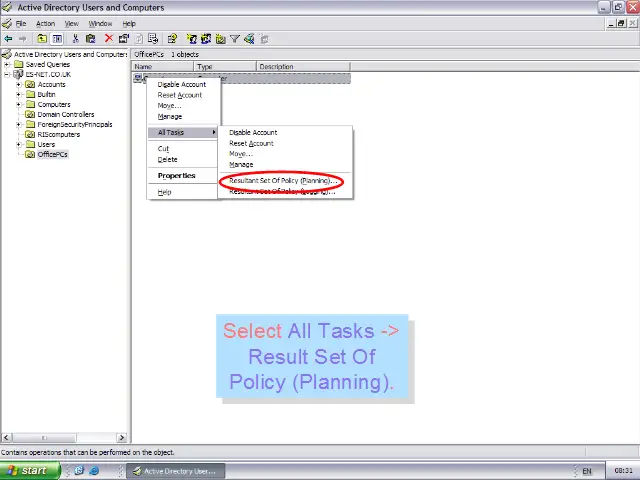Open the Help menu in menu bar

[129, 24]
